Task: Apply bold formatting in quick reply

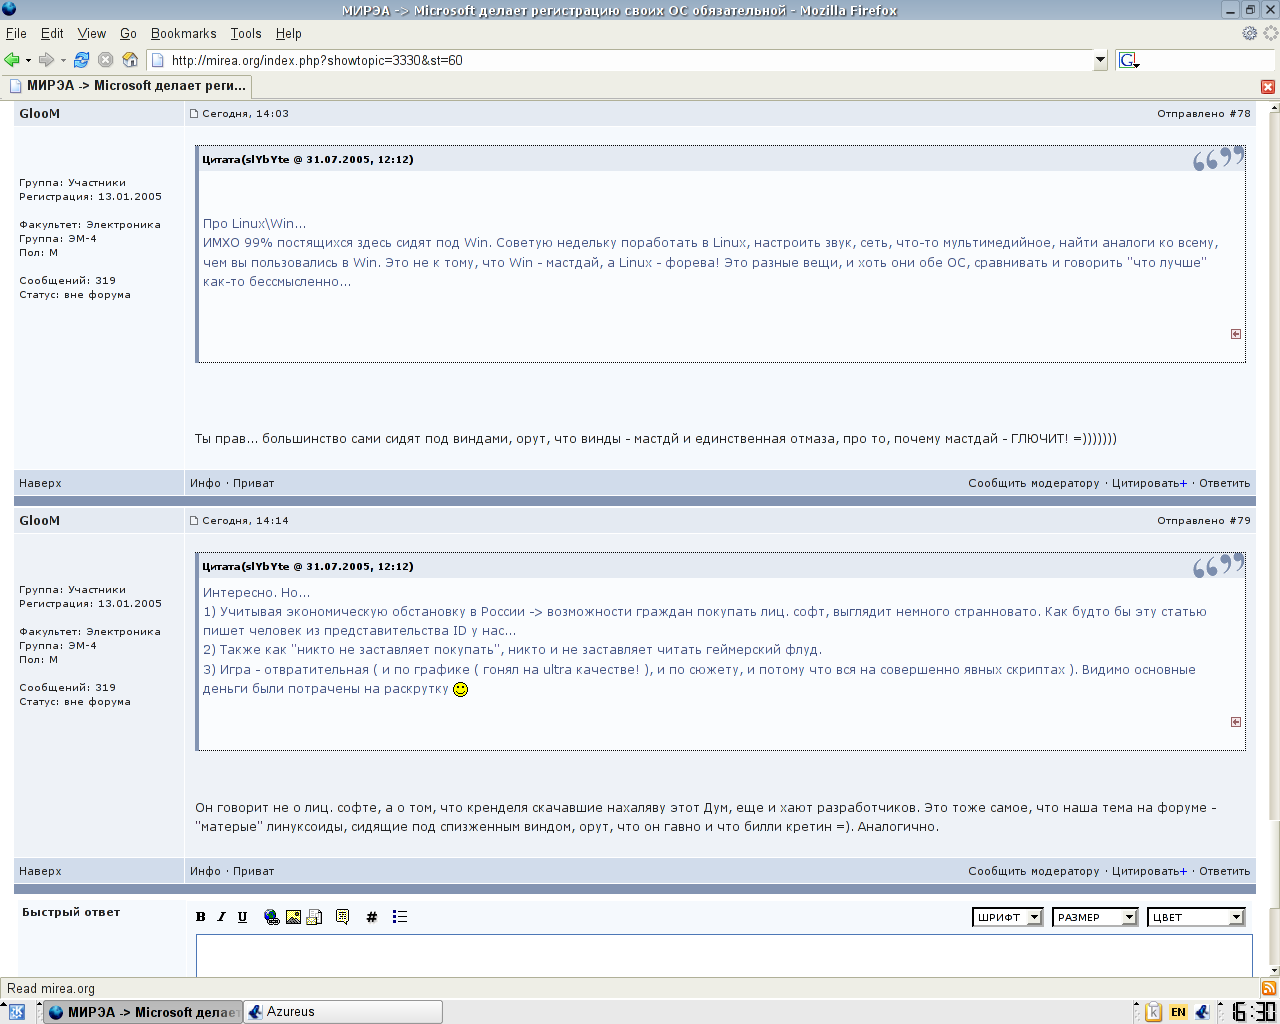Action: [200, 916]
